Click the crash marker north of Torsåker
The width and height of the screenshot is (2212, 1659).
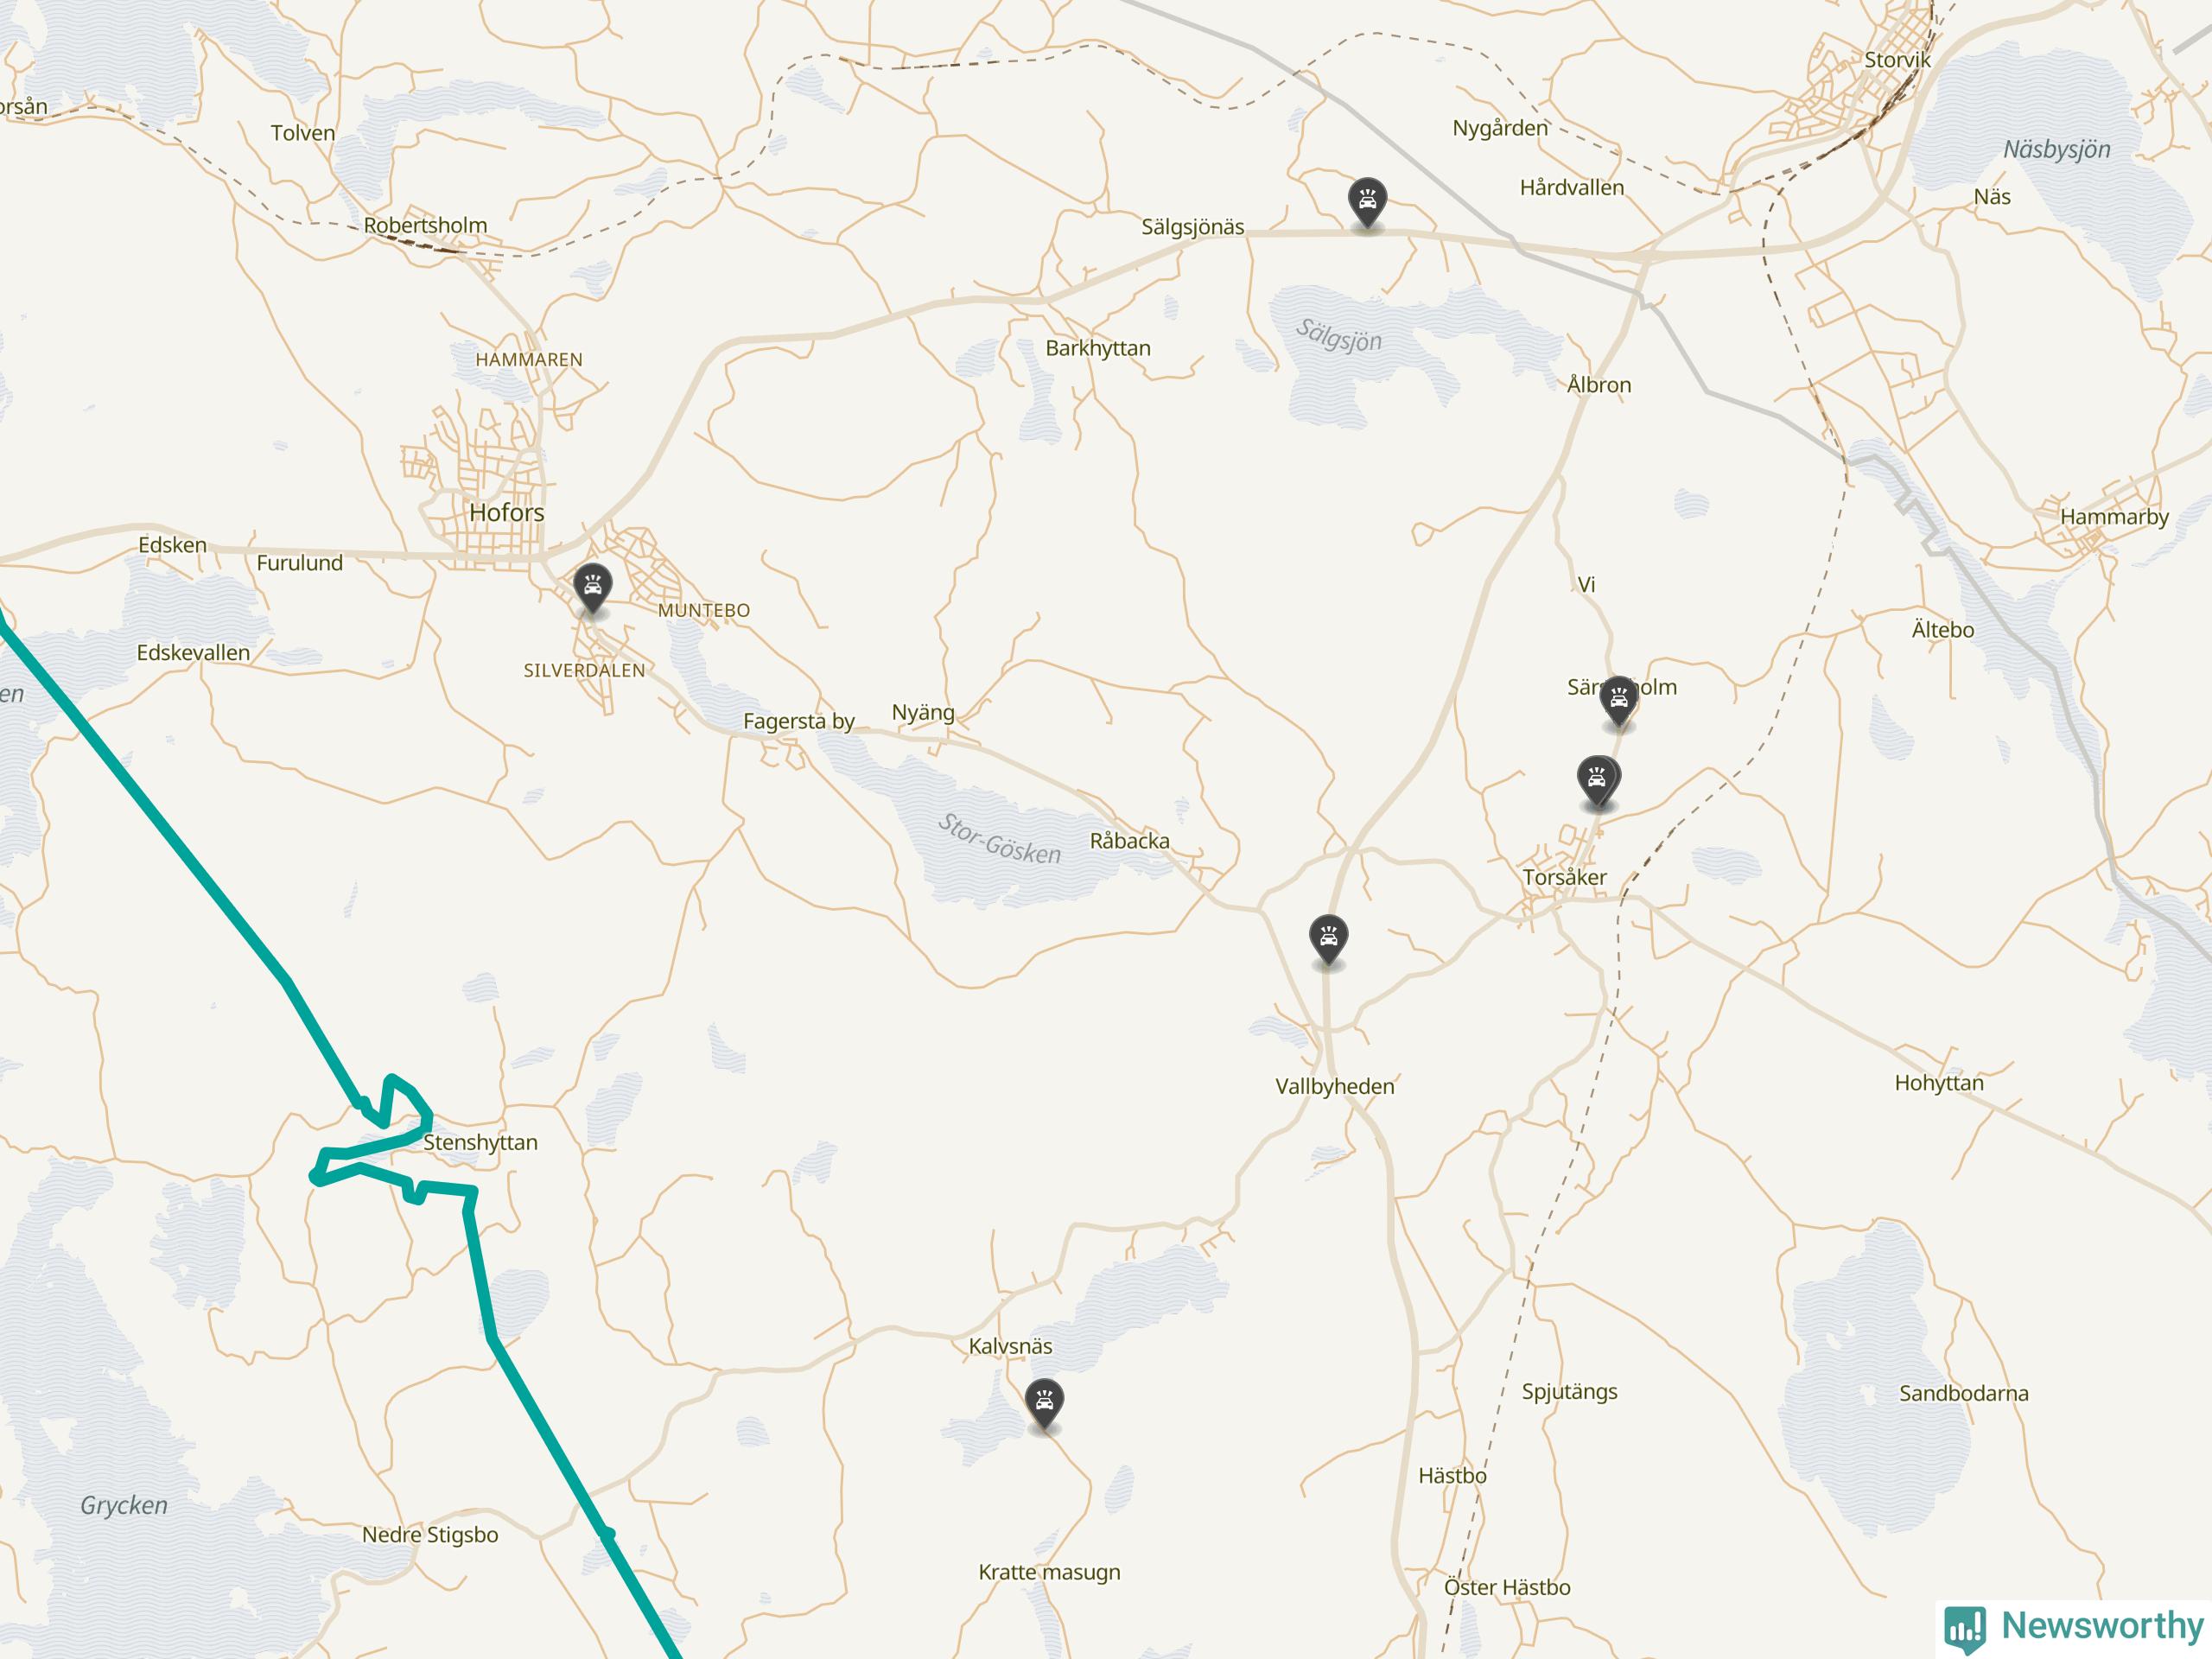pos(1598,780)
